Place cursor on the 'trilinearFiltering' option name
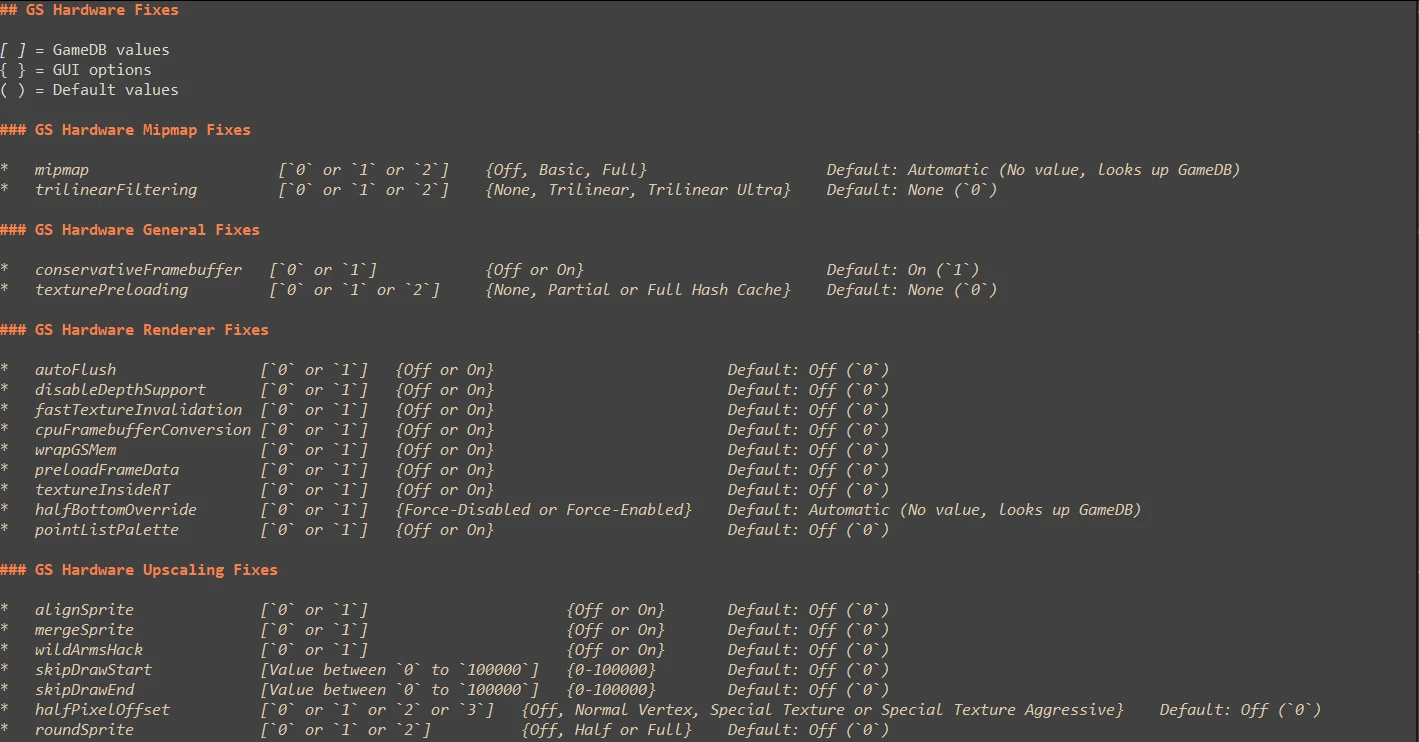1419x742 pixels. coord(116,190)
